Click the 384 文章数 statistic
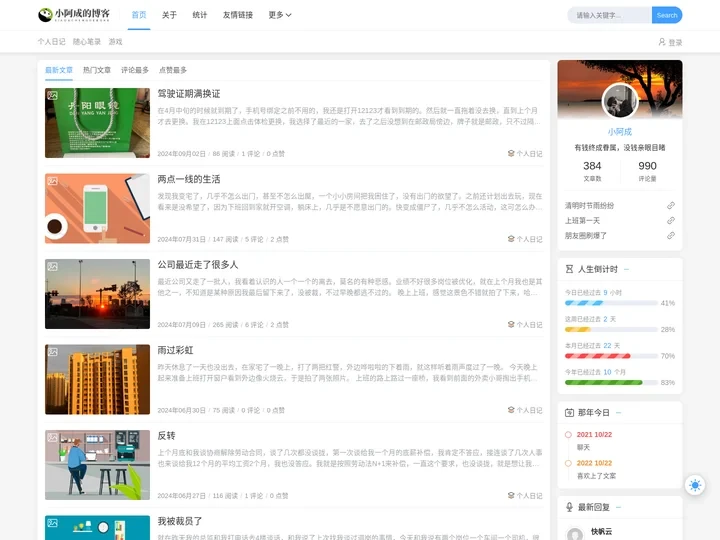 592,171
